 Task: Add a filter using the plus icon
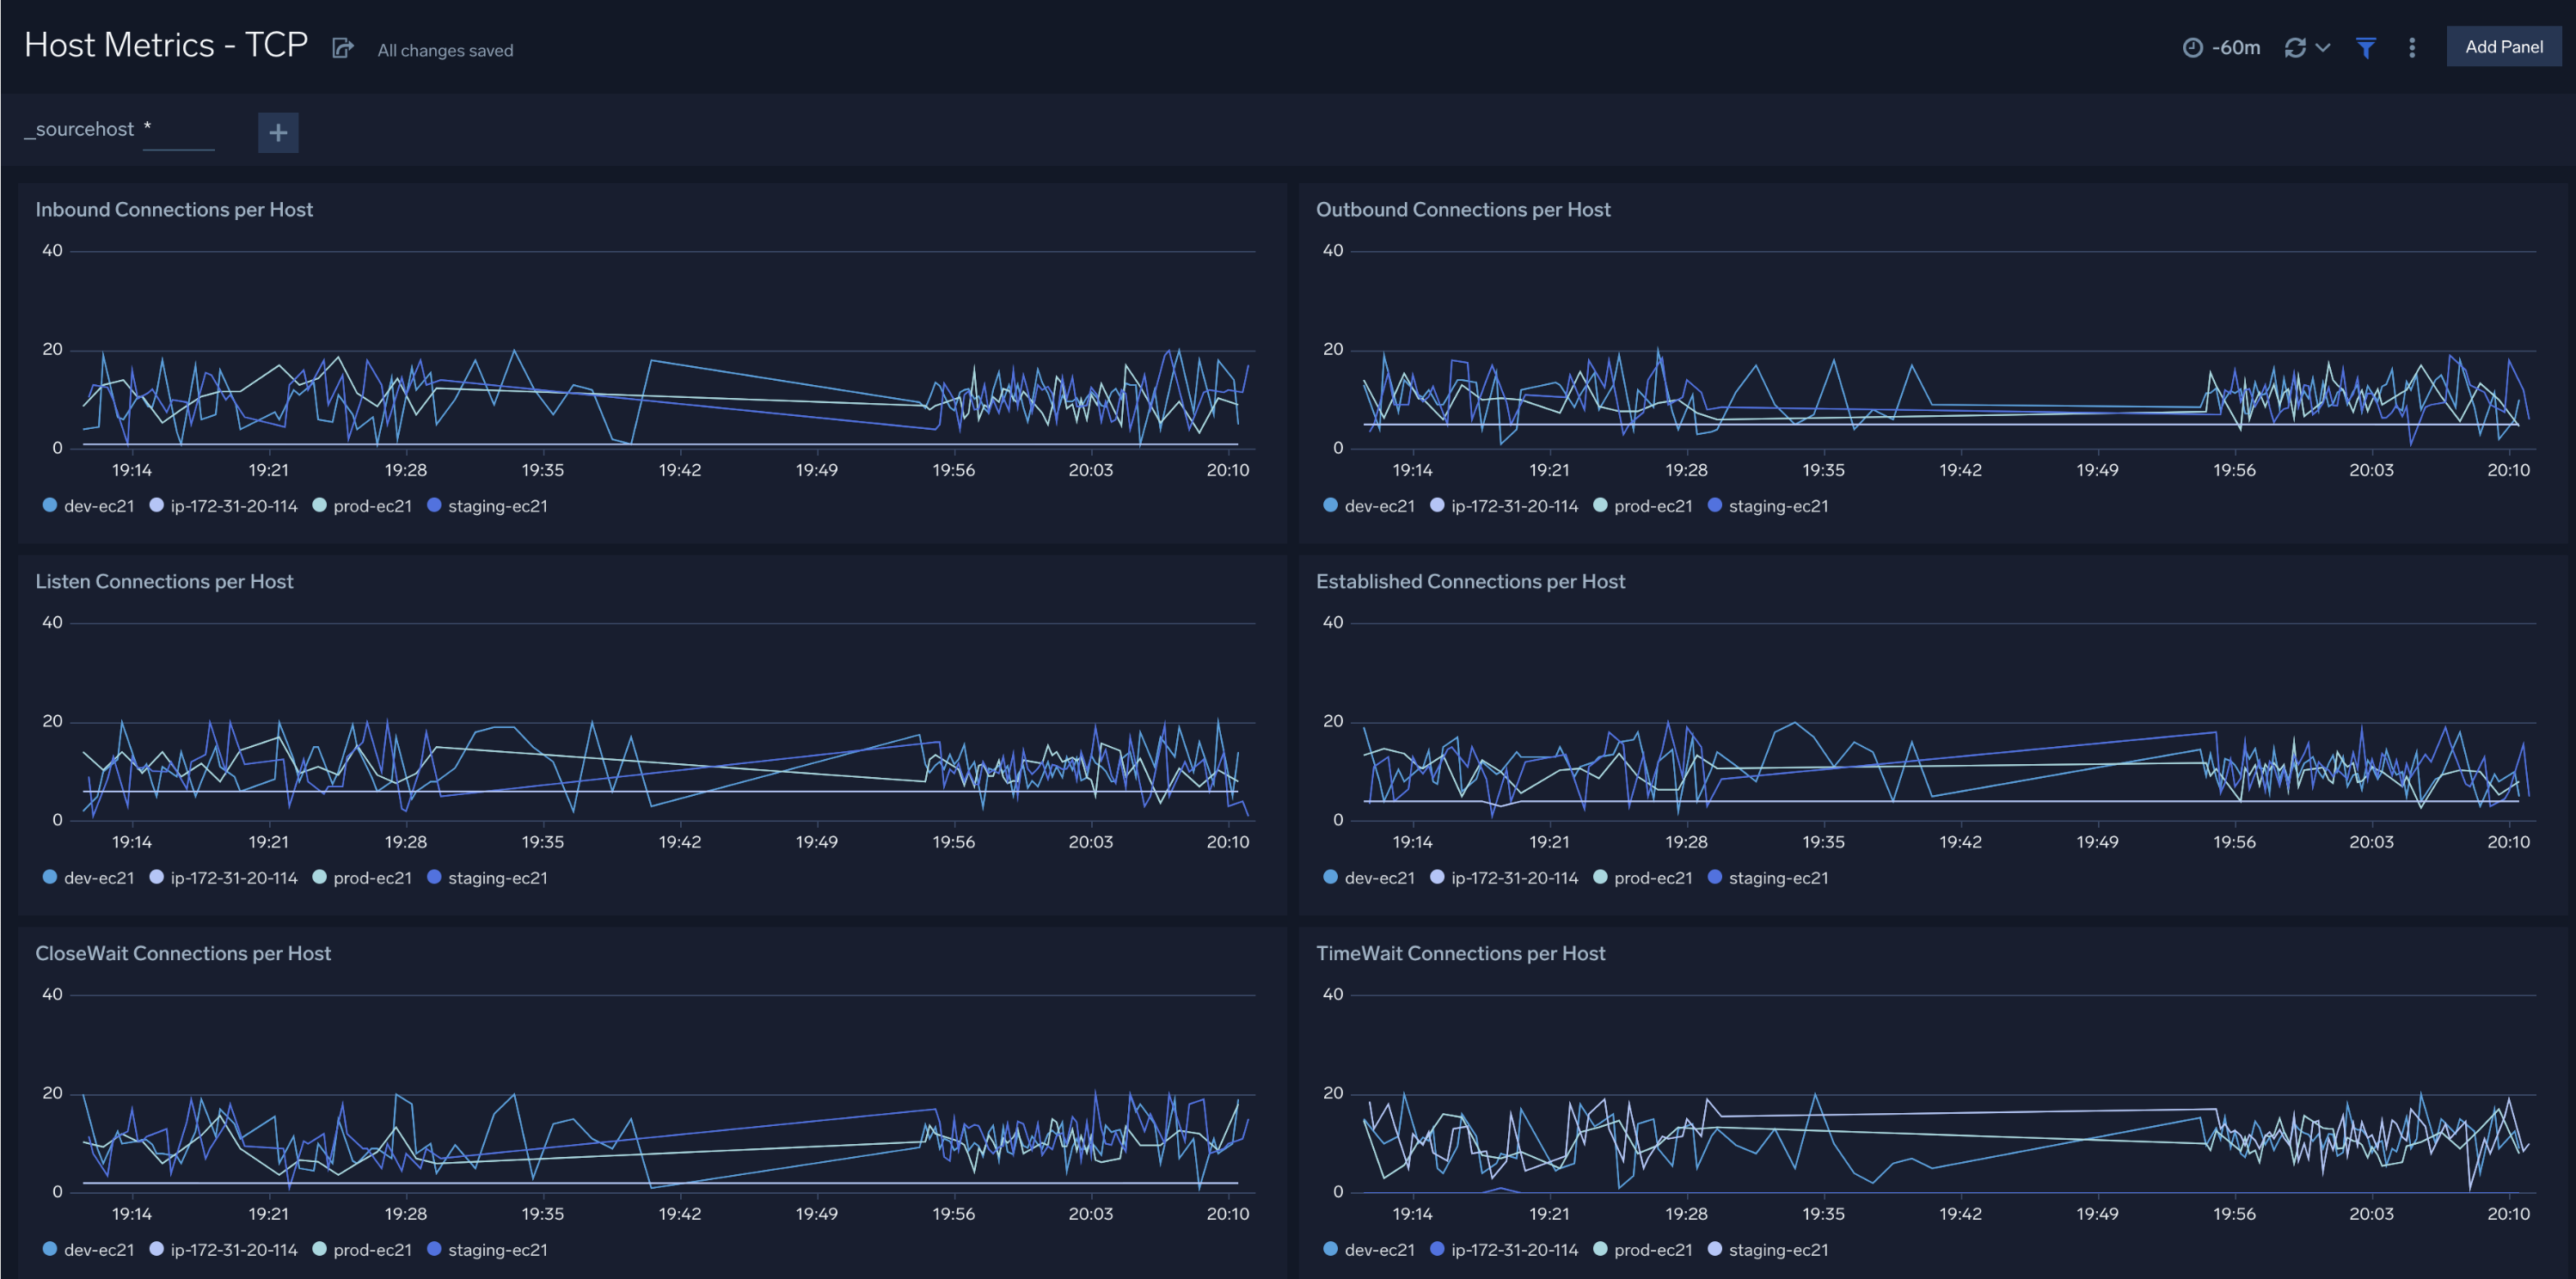[277, 131]
